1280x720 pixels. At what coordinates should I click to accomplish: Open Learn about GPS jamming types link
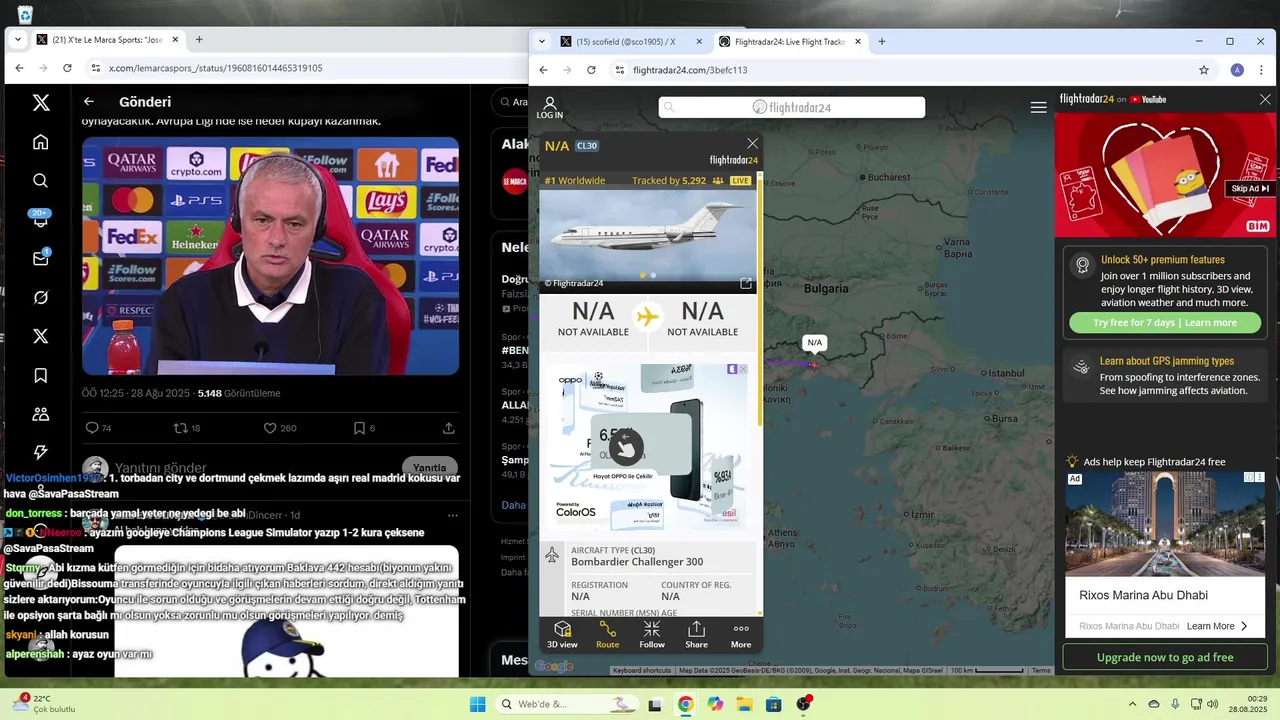coord(1166,361)
